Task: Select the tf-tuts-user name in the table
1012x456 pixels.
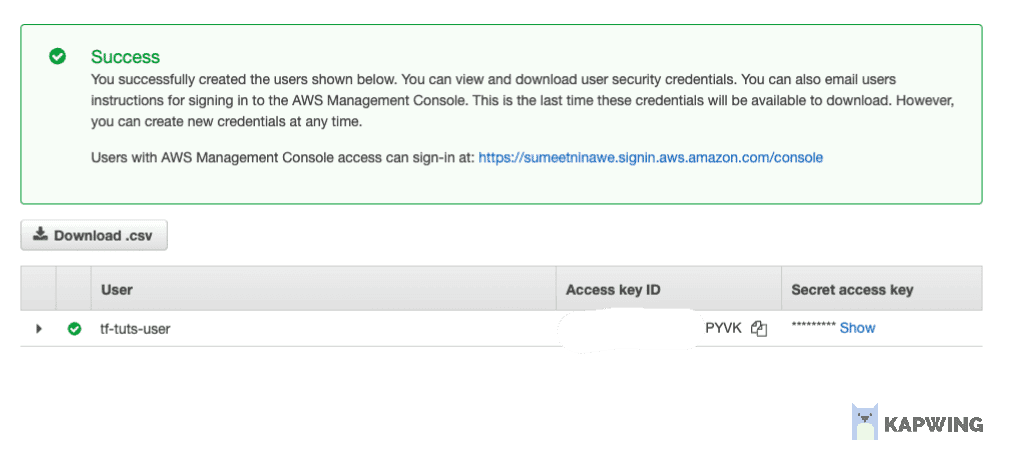Action: pos(135,328)
